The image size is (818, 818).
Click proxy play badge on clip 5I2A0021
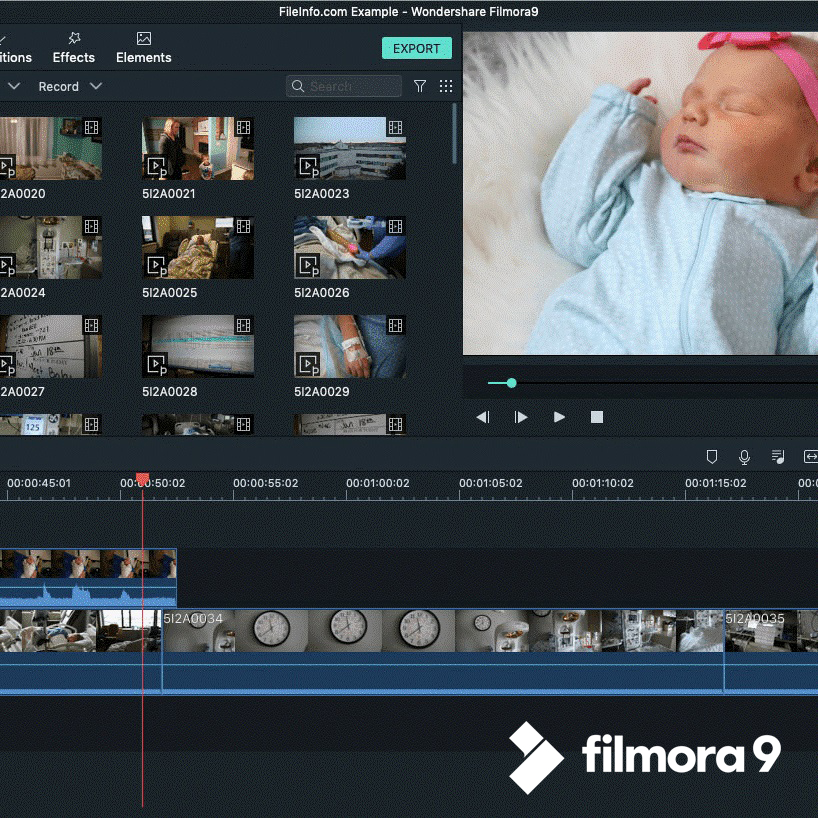pyautogui.click(x=157, y=167)
